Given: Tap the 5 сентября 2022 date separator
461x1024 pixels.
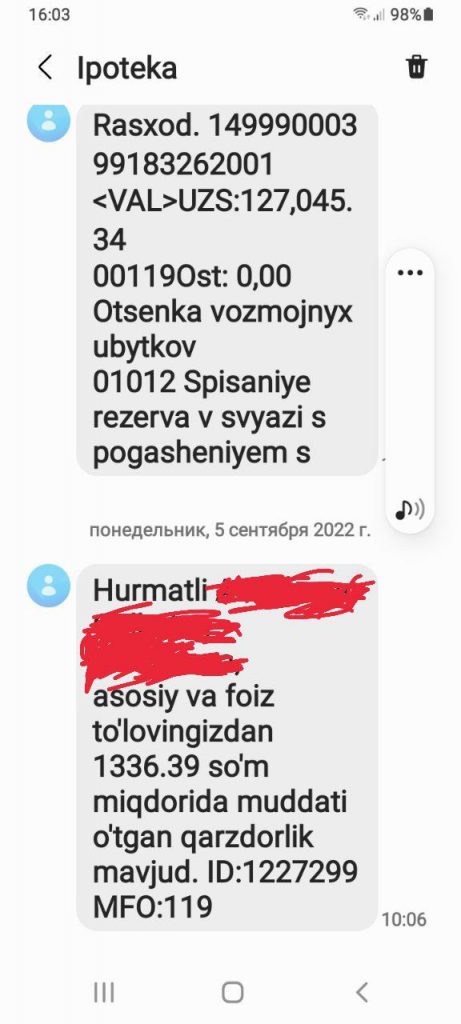Looking at the screenshot, I should (230, 530).
